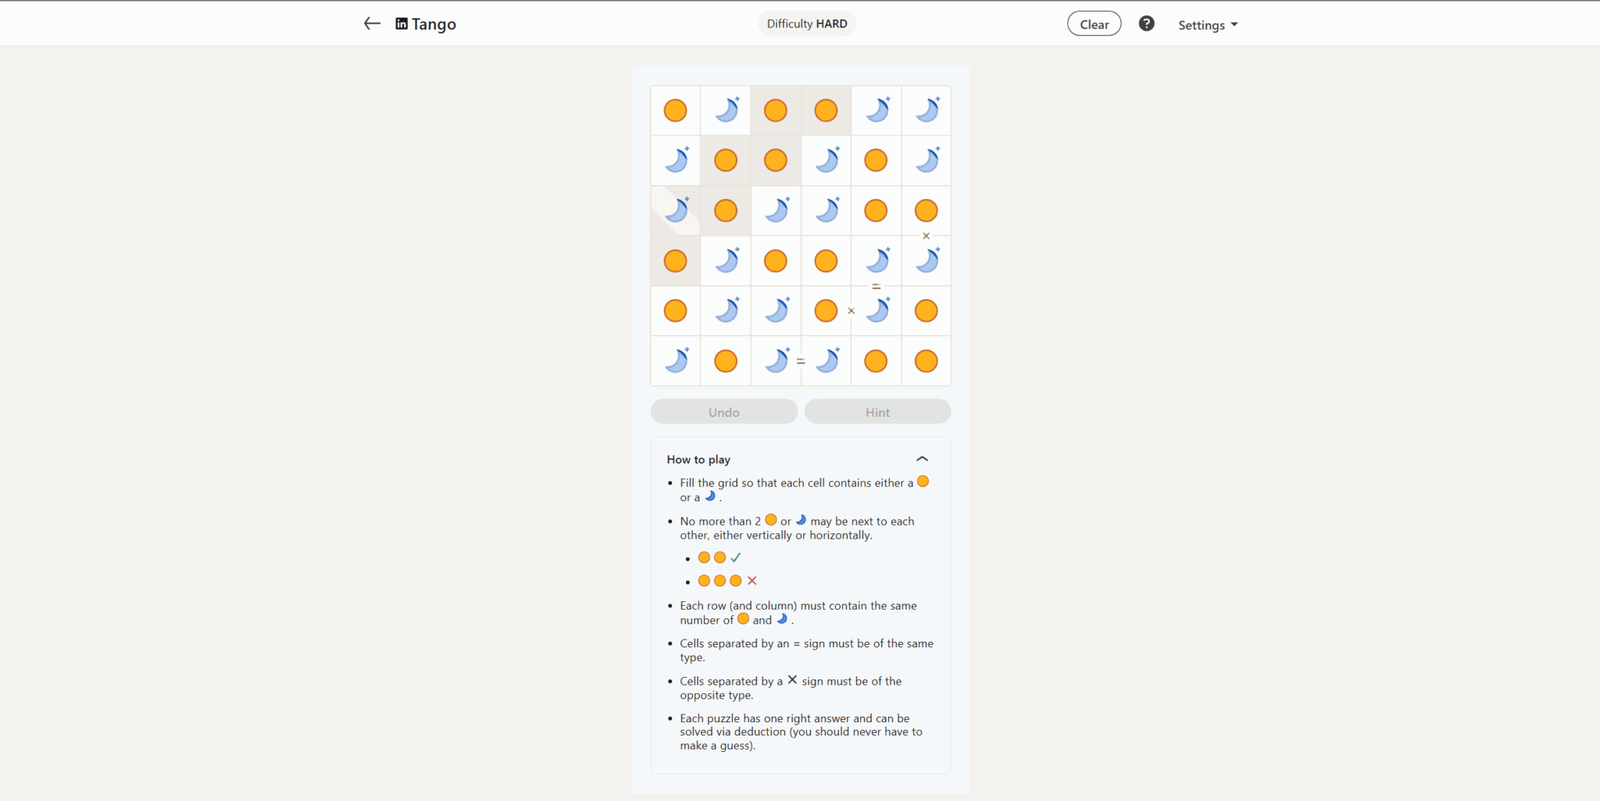Click the Undo button
1600x801 pixels.
(724, 412)
